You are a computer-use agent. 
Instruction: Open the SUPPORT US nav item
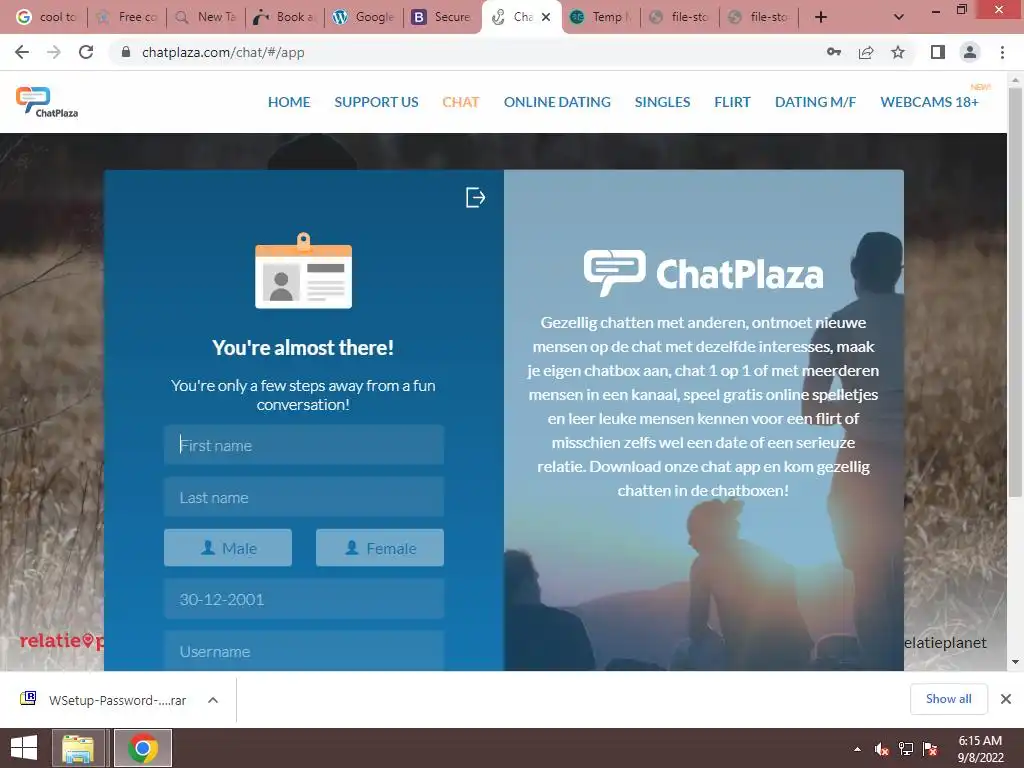pyautogui.click(x=376, y=102)
